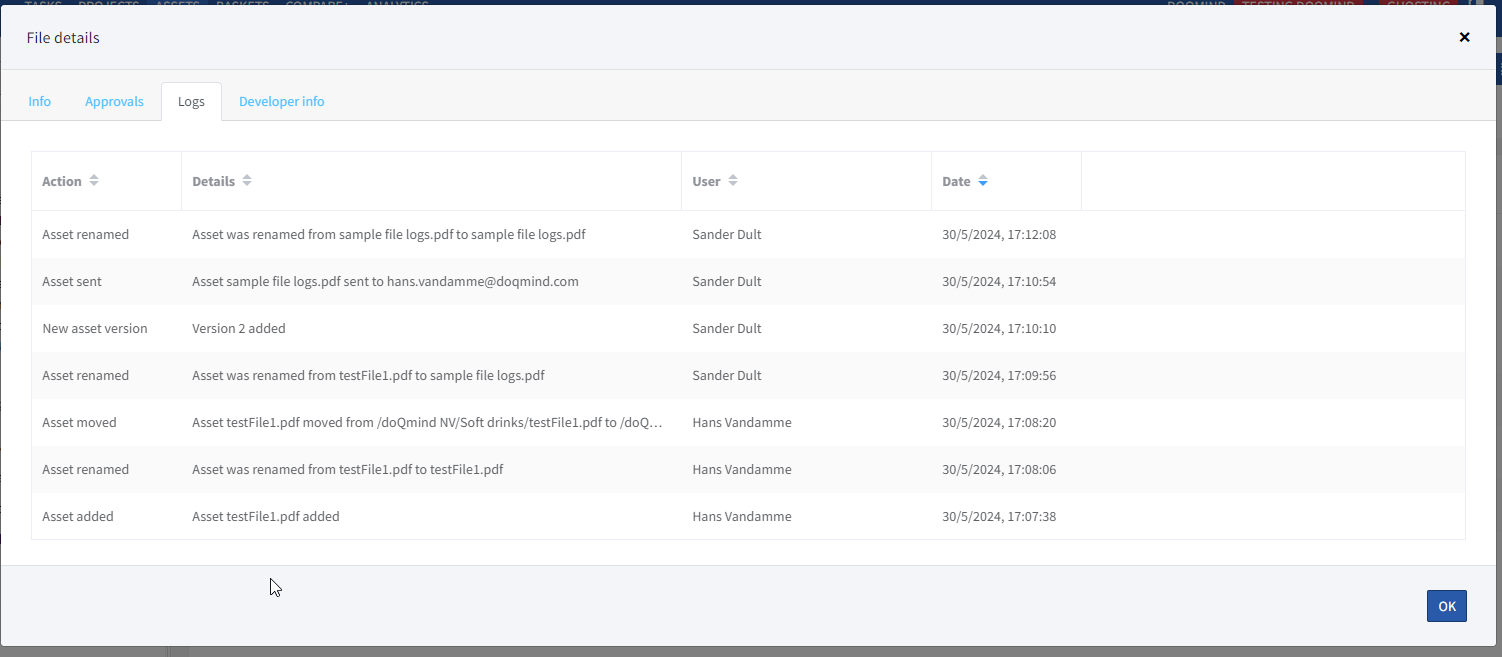This screenshot has height=657, width=1502.
Task: Click Sander Dult in the Asset sent row
Action: point(727,281)
